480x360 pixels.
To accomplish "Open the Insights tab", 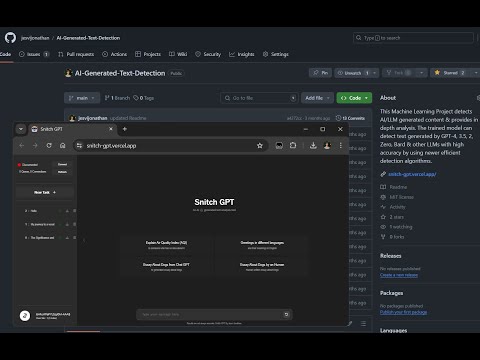I will click(x=242, y=54).
